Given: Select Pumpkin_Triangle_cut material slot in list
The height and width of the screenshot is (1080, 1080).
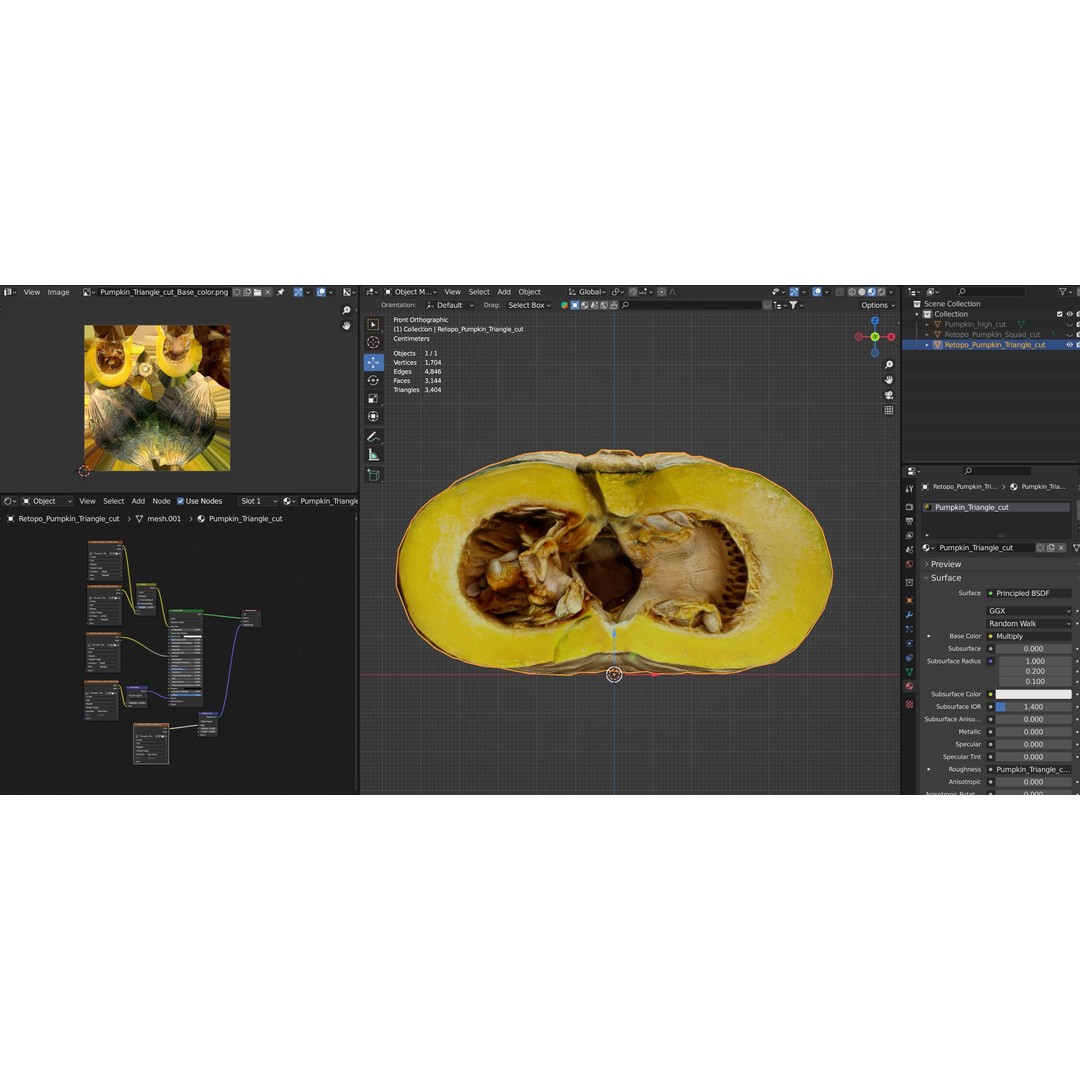Looking at the screenshot, I should click(x=996, y=507).
